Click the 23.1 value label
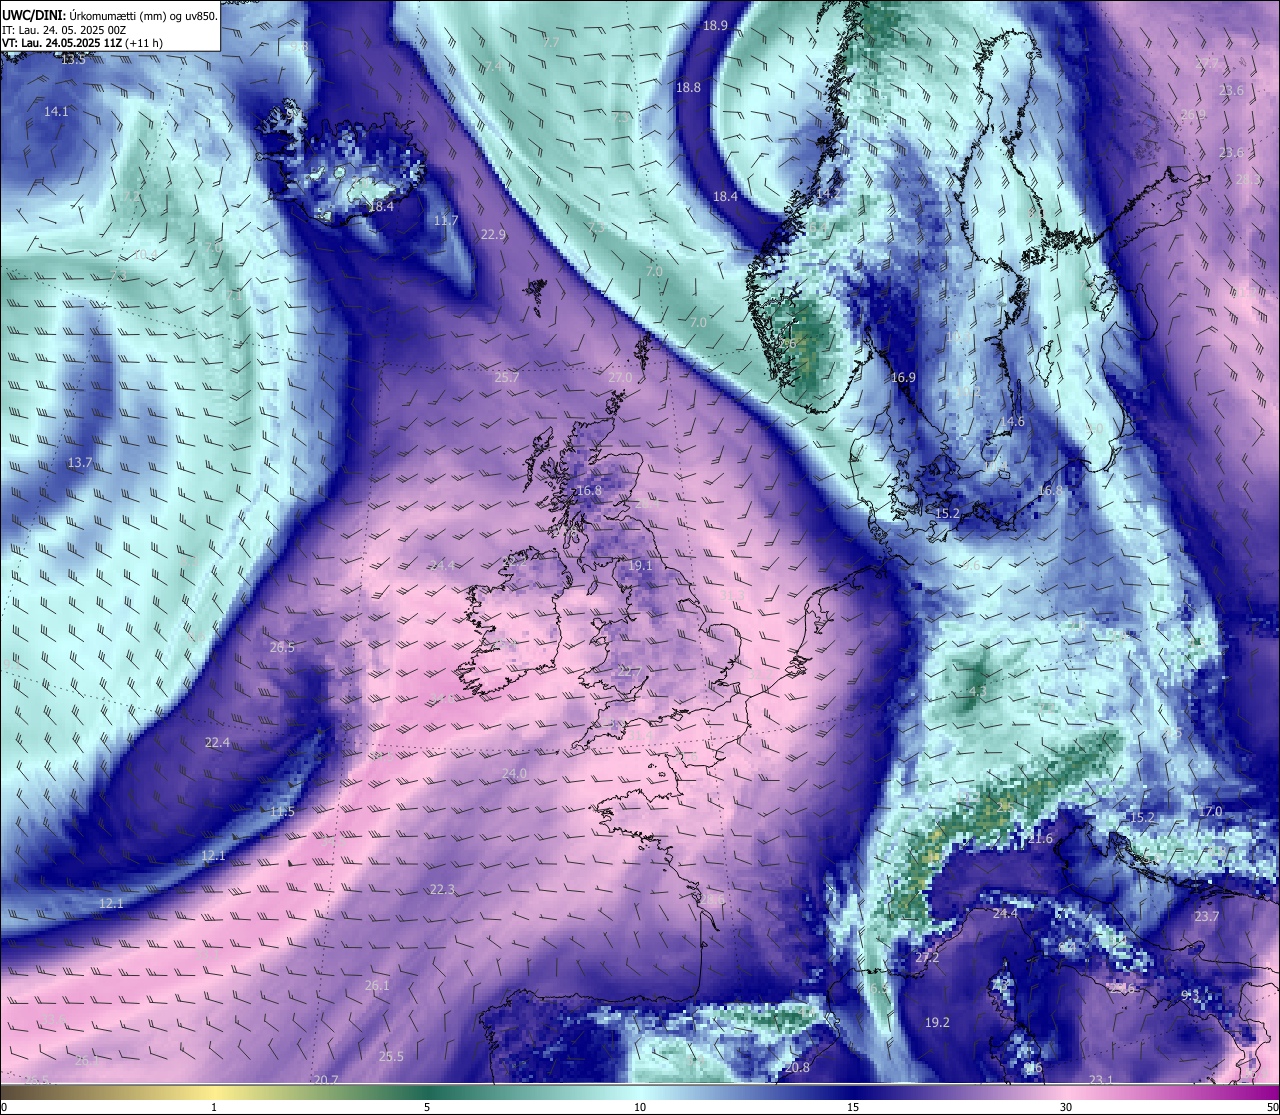 tap(1101, 1080)
